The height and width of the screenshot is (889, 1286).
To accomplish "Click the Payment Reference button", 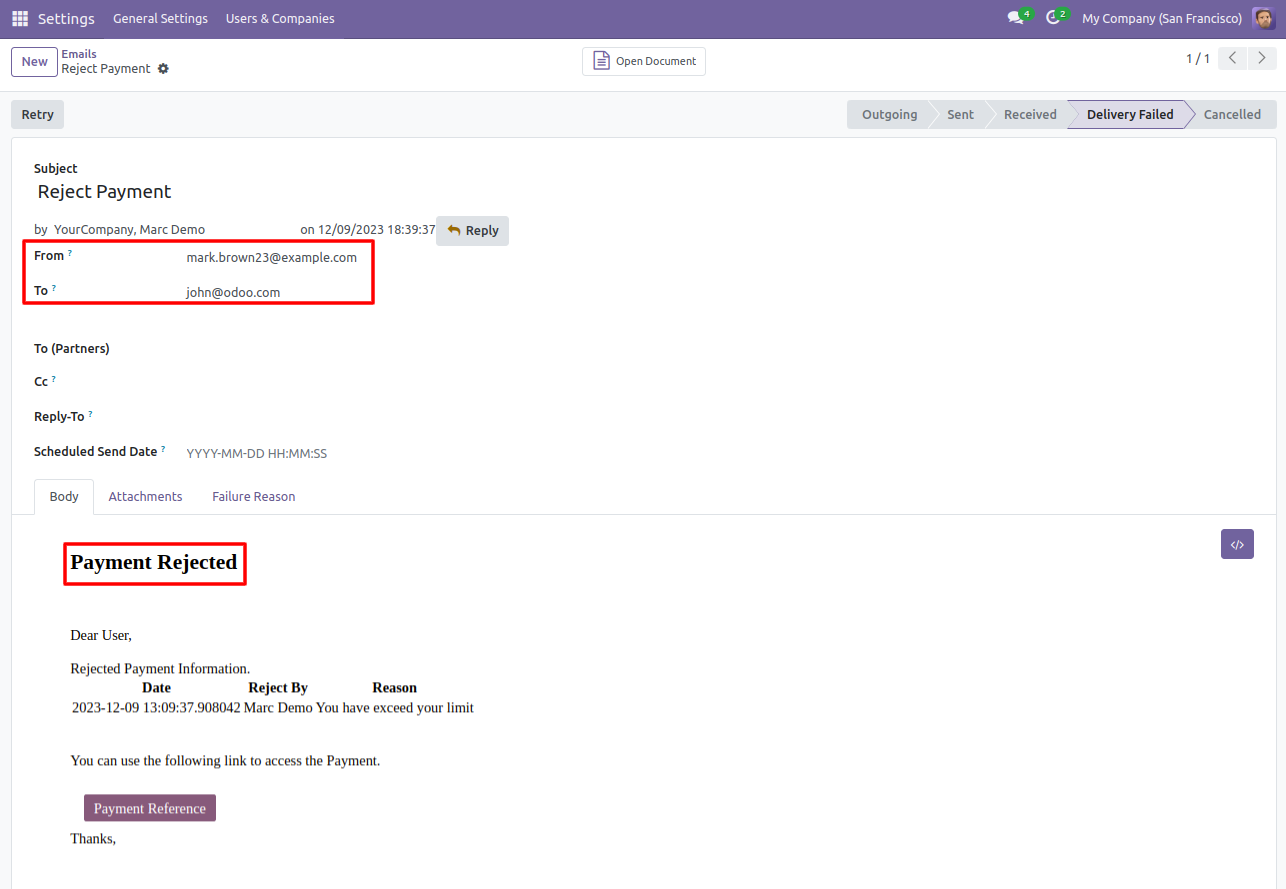I will tap(150, 808).
